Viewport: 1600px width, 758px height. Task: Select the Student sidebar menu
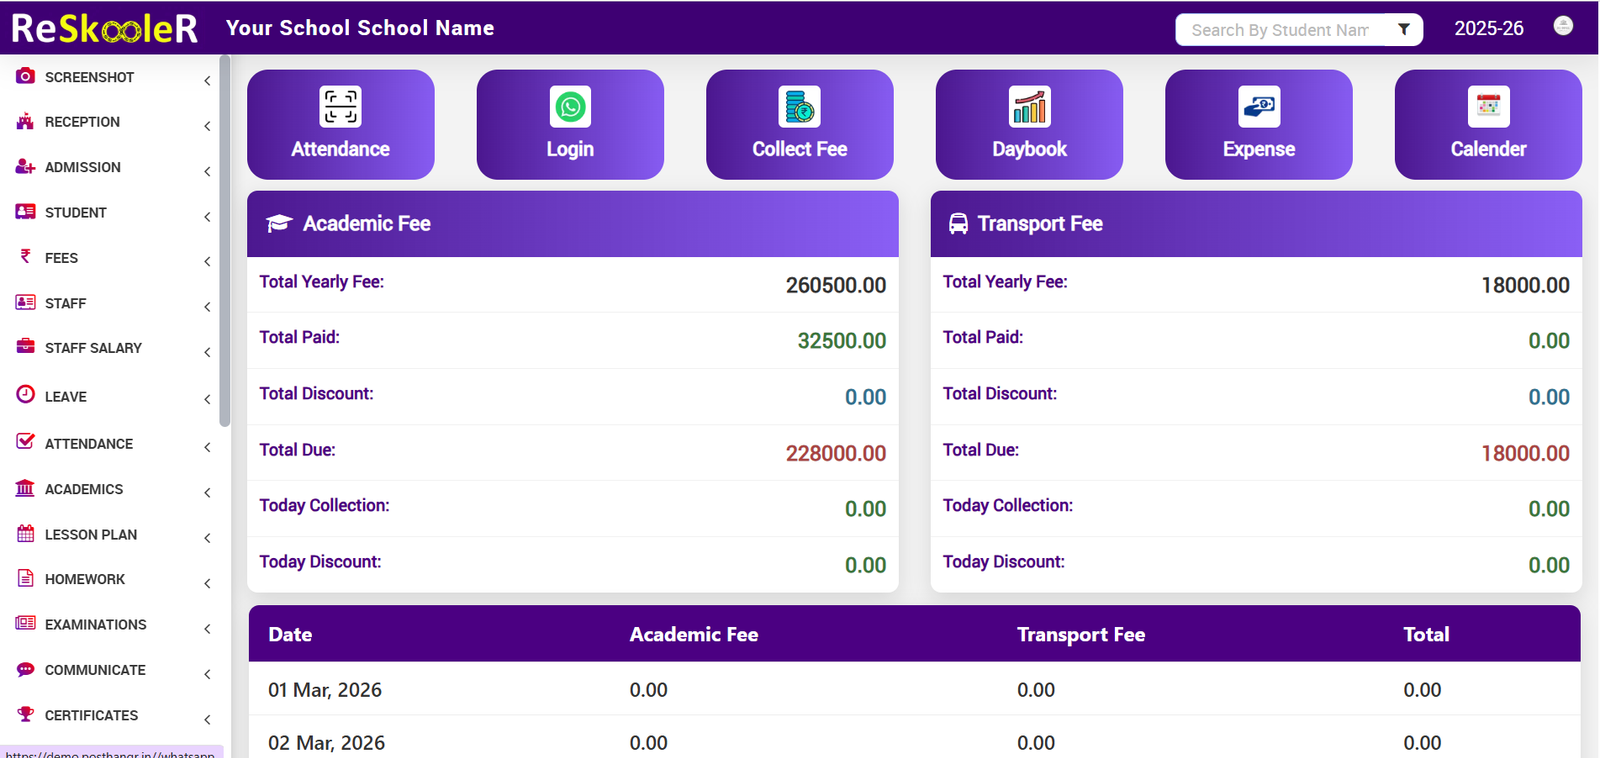pyautogui.click(x=76, y=213)
